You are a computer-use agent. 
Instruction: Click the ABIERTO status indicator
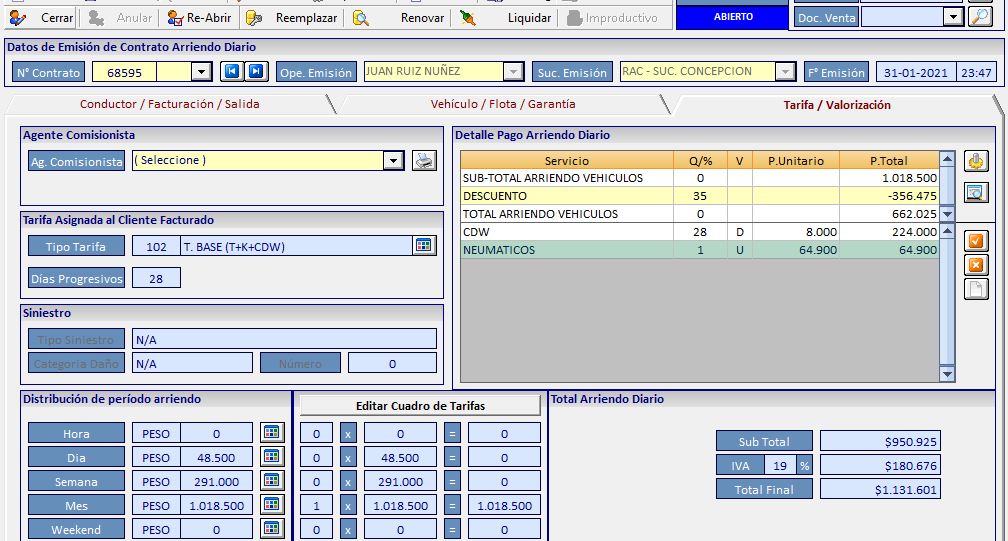click(733, 17)
